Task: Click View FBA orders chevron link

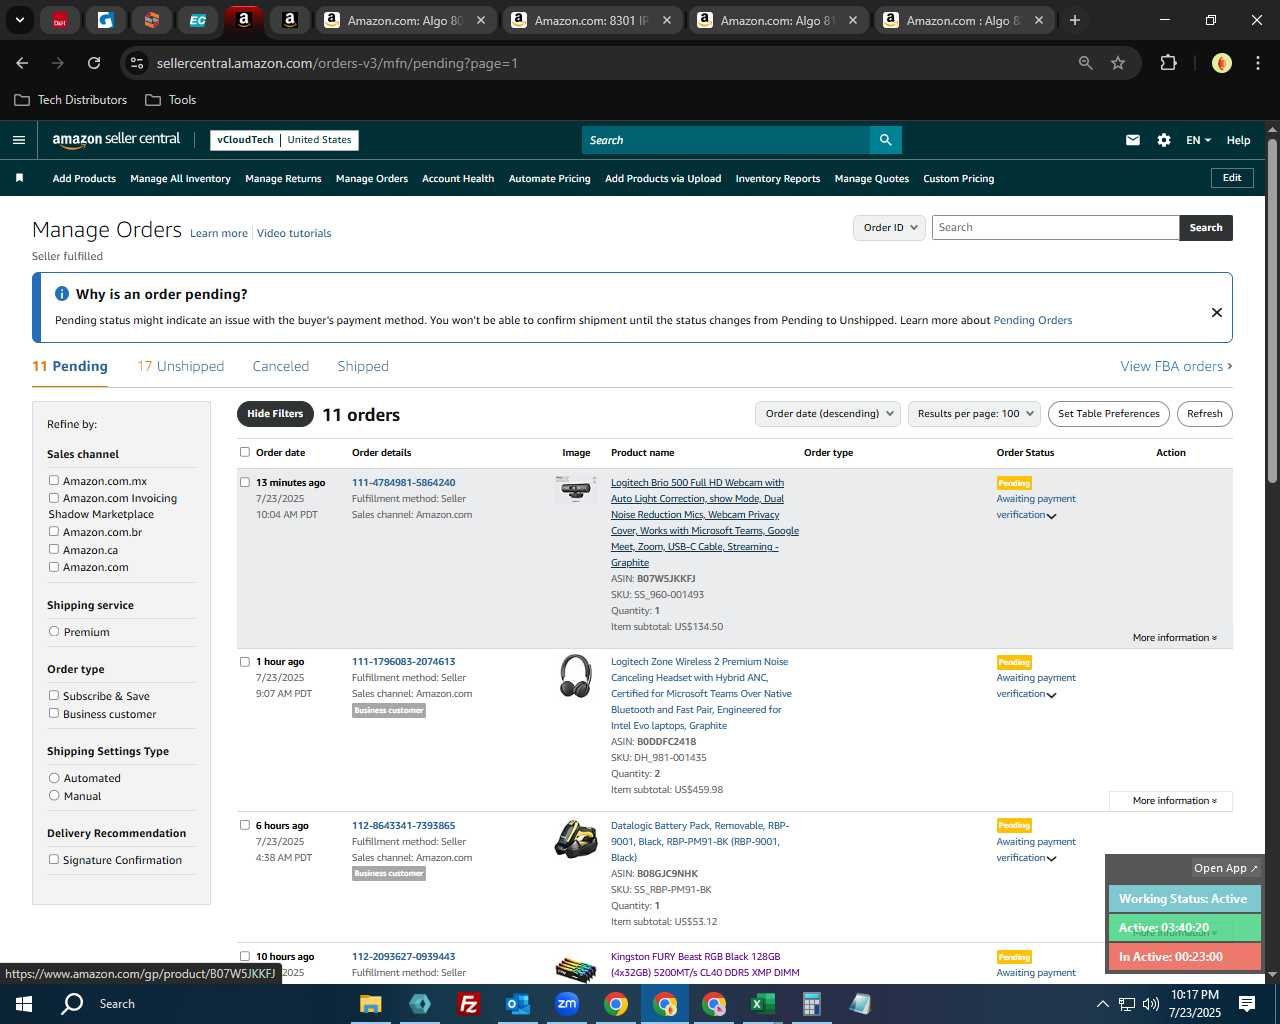Action: point(1176,366)
